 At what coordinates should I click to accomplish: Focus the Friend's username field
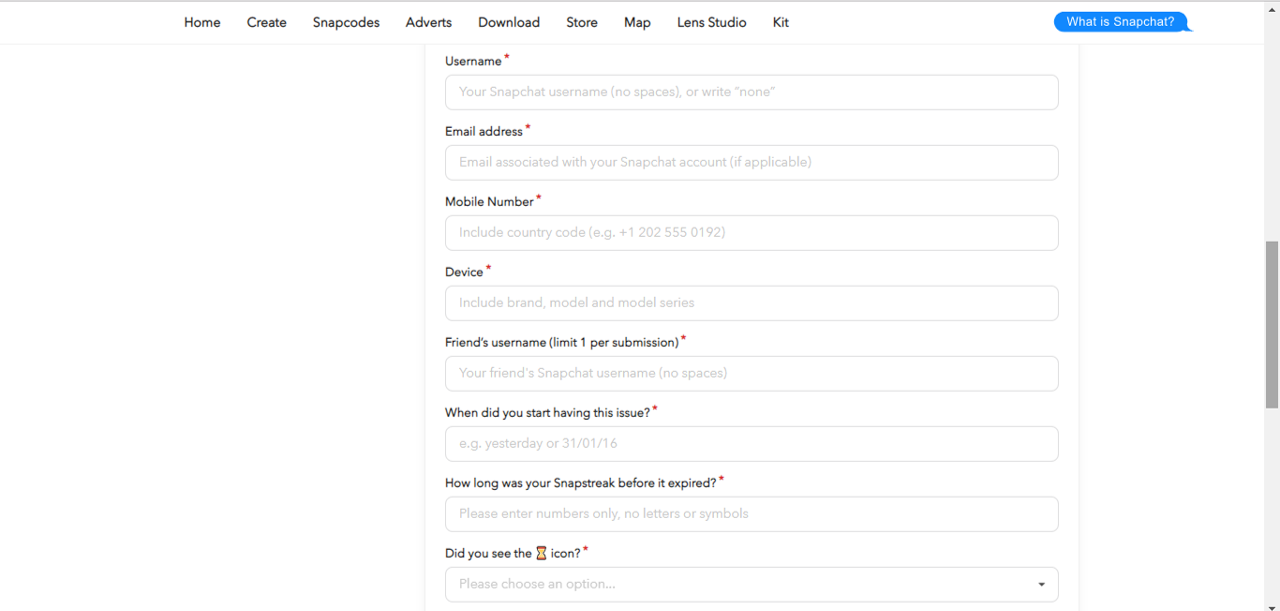(x=751, y=373)
